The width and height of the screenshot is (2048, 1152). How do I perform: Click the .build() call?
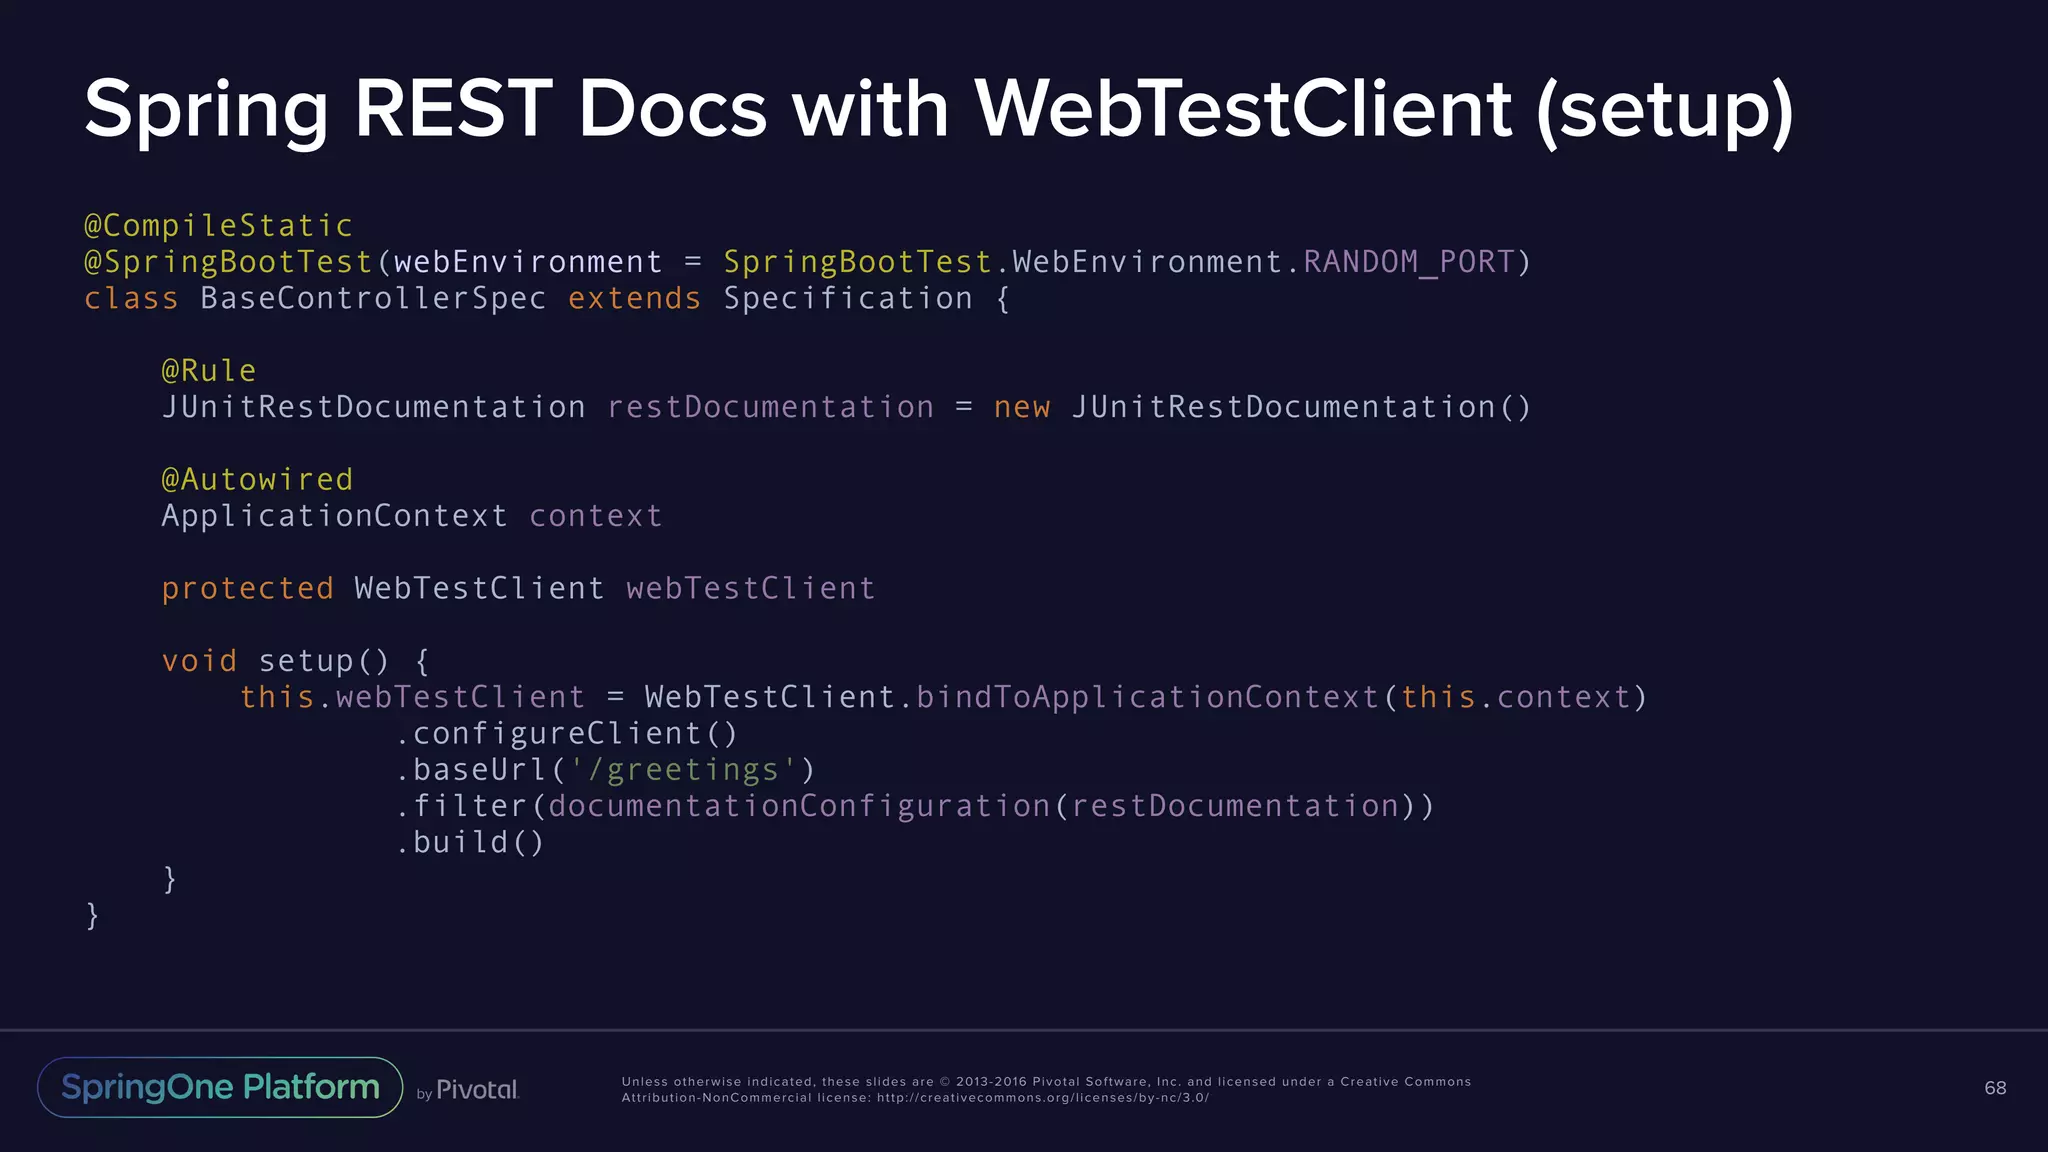[470, 843]
